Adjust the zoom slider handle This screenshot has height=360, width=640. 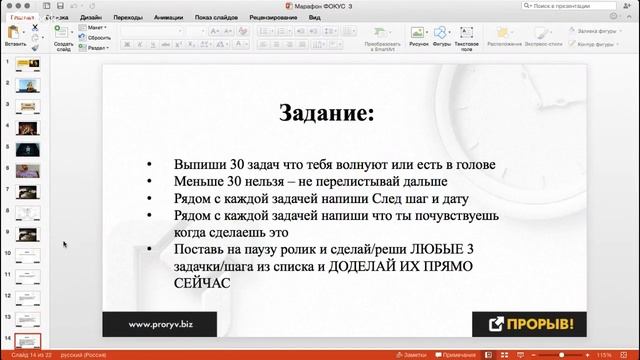pyautogui.click(x=562, y=355)
